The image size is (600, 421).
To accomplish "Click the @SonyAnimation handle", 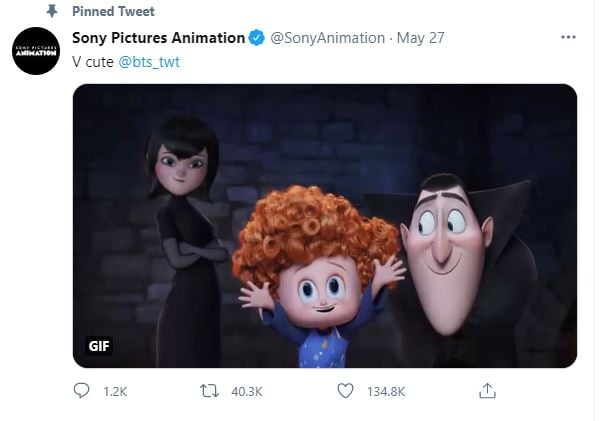I will click(328, 38).
